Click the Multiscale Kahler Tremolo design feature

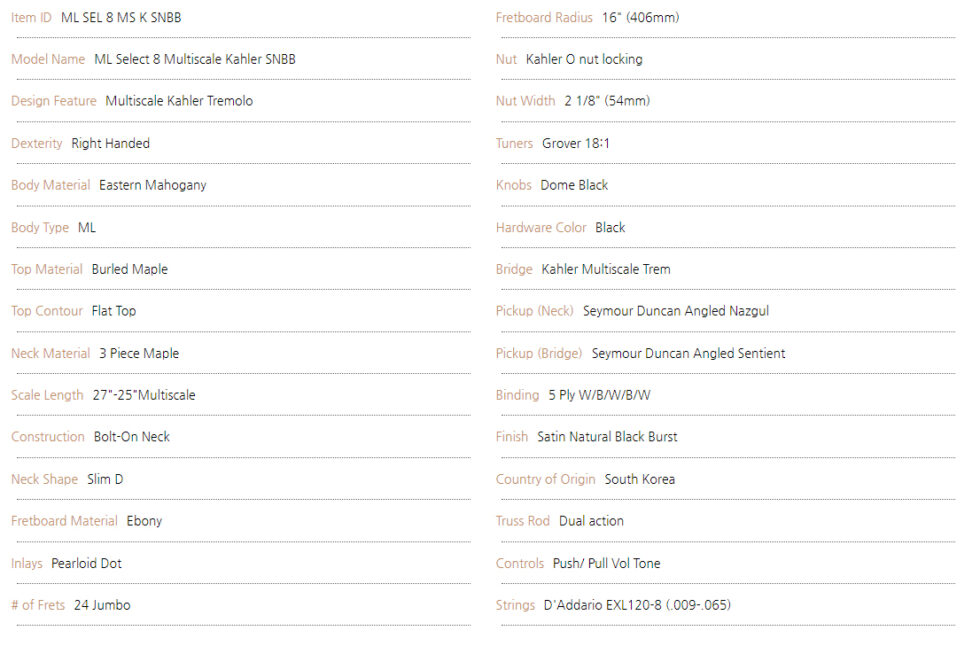tap(179, 101)
